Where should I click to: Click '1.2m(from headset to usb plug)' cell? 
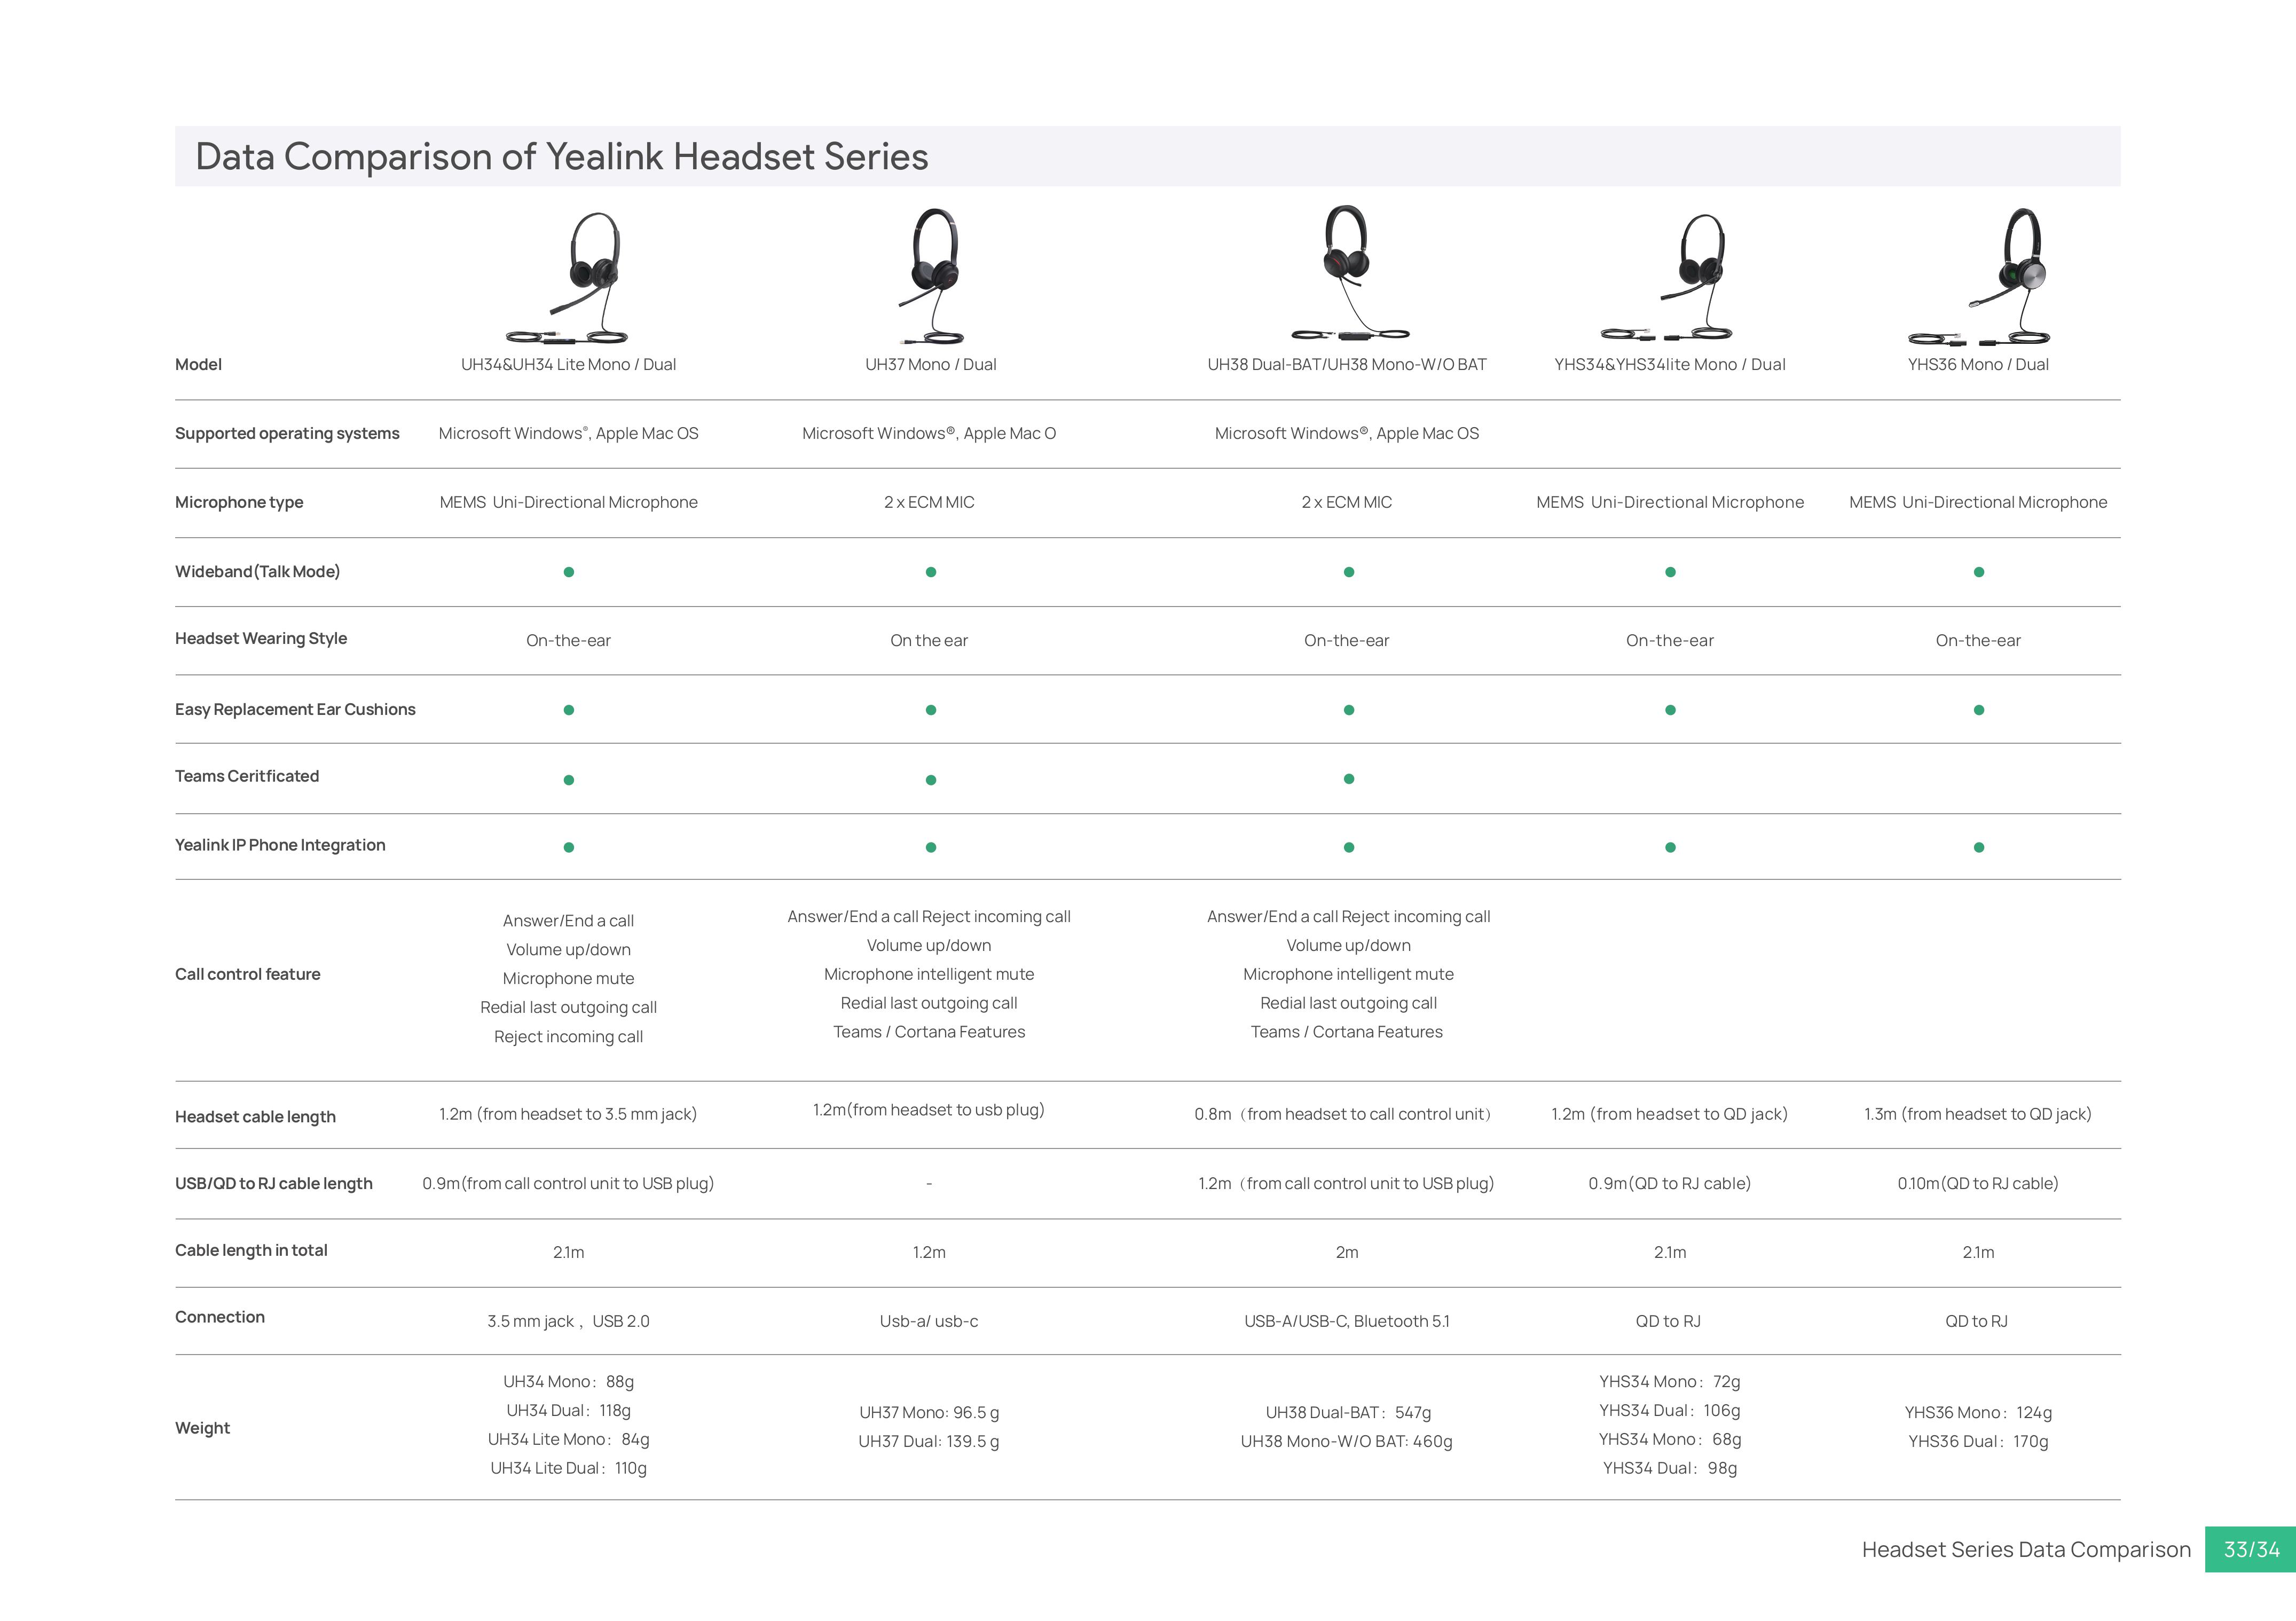point(929,1111)
